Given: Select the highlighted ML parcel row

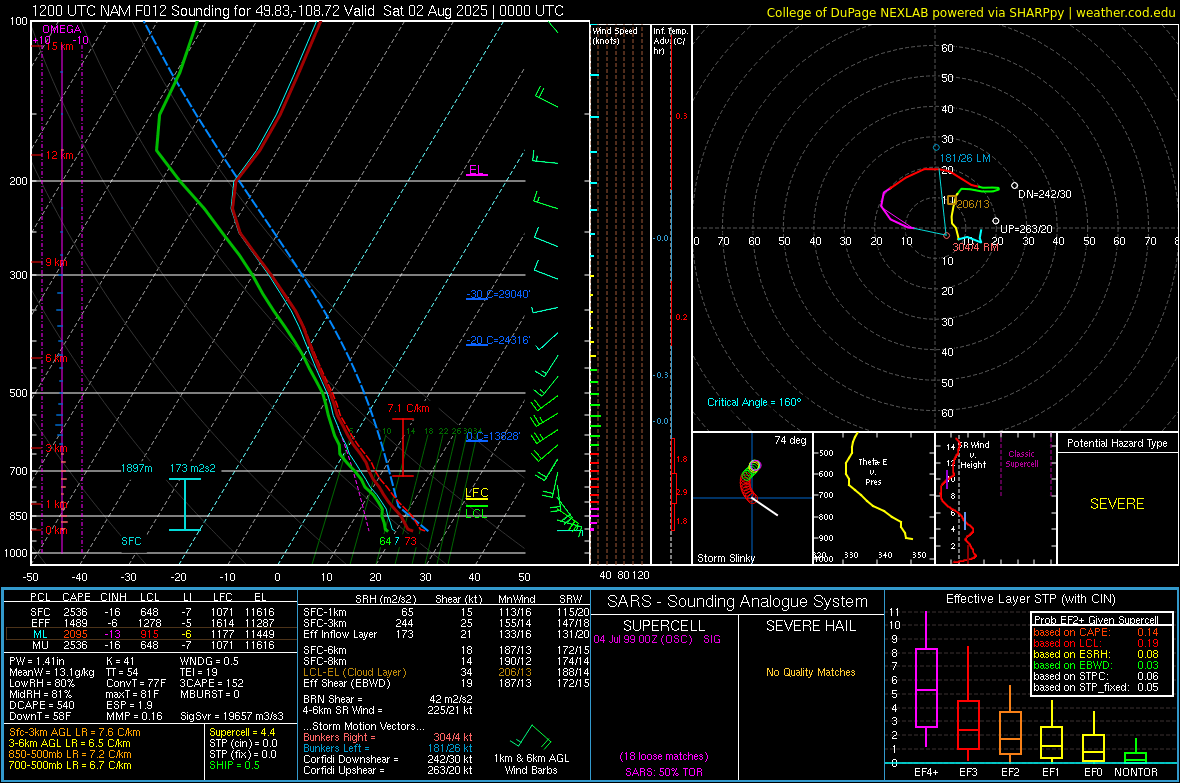Looking at the screenshot, I should point(151,634).
